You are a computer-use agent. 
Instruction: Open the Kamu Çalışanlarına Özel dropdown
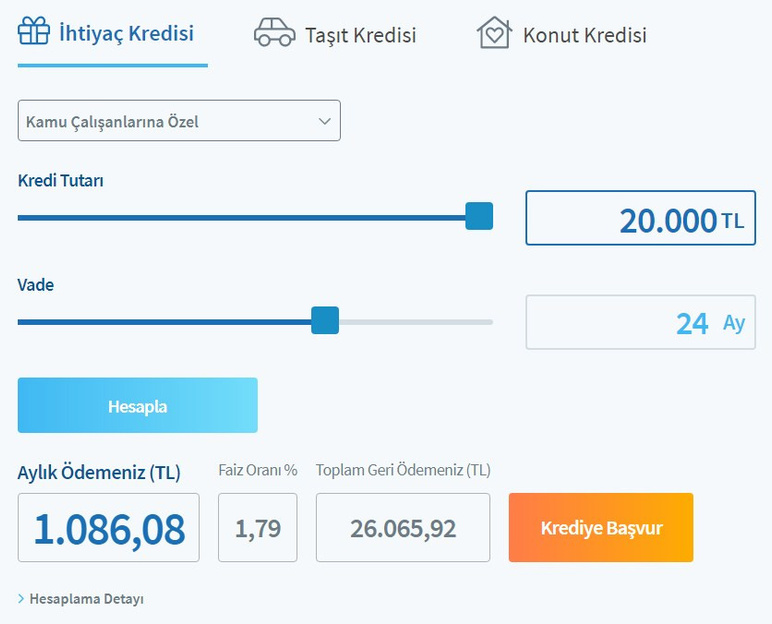point(179,121)
